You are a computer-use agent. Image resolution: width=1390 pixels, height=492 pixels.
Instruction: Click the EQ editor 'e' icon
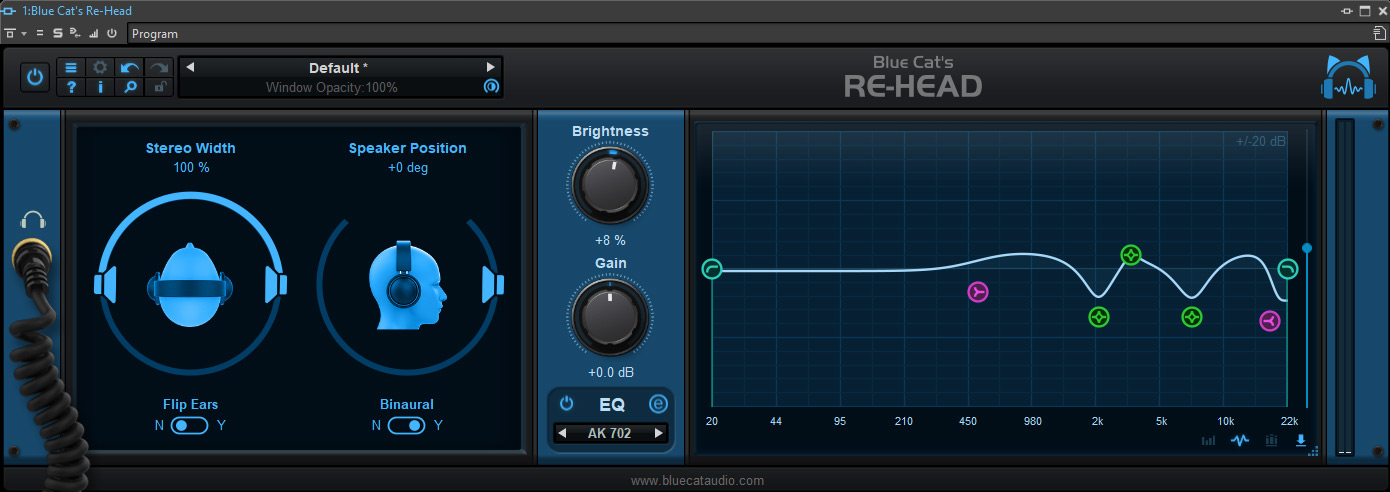pos(658,404)
